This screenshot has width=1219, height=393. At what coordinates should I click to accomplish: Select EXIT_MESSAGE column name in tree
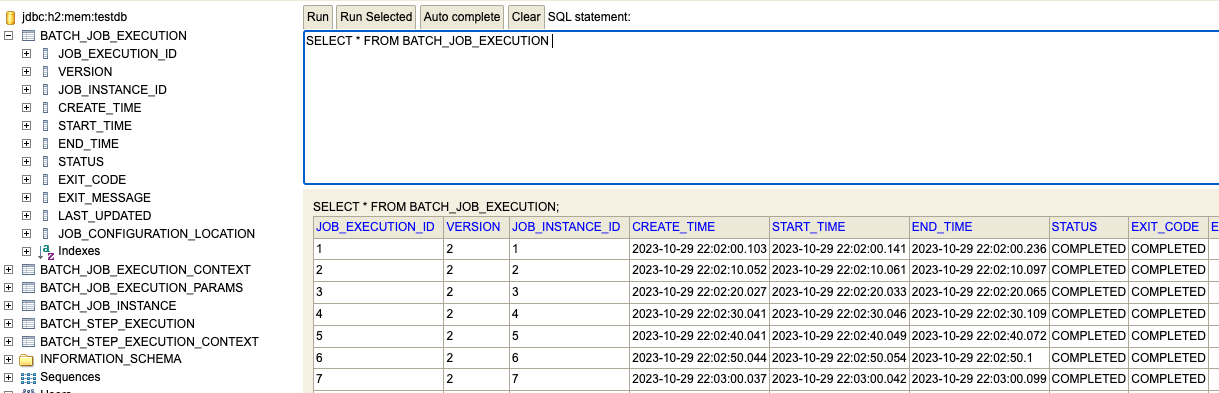(x=104, y=198)
